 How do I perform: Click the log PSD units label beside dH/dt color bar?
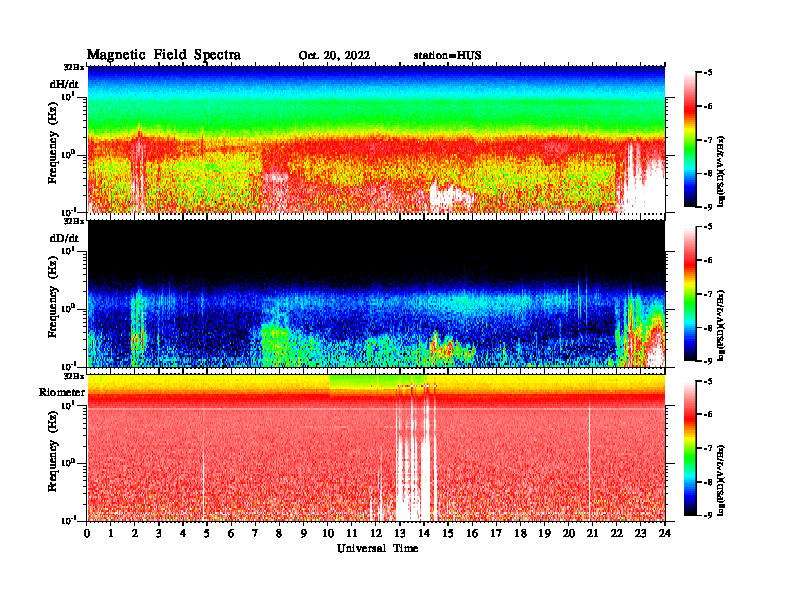[722, 171]
